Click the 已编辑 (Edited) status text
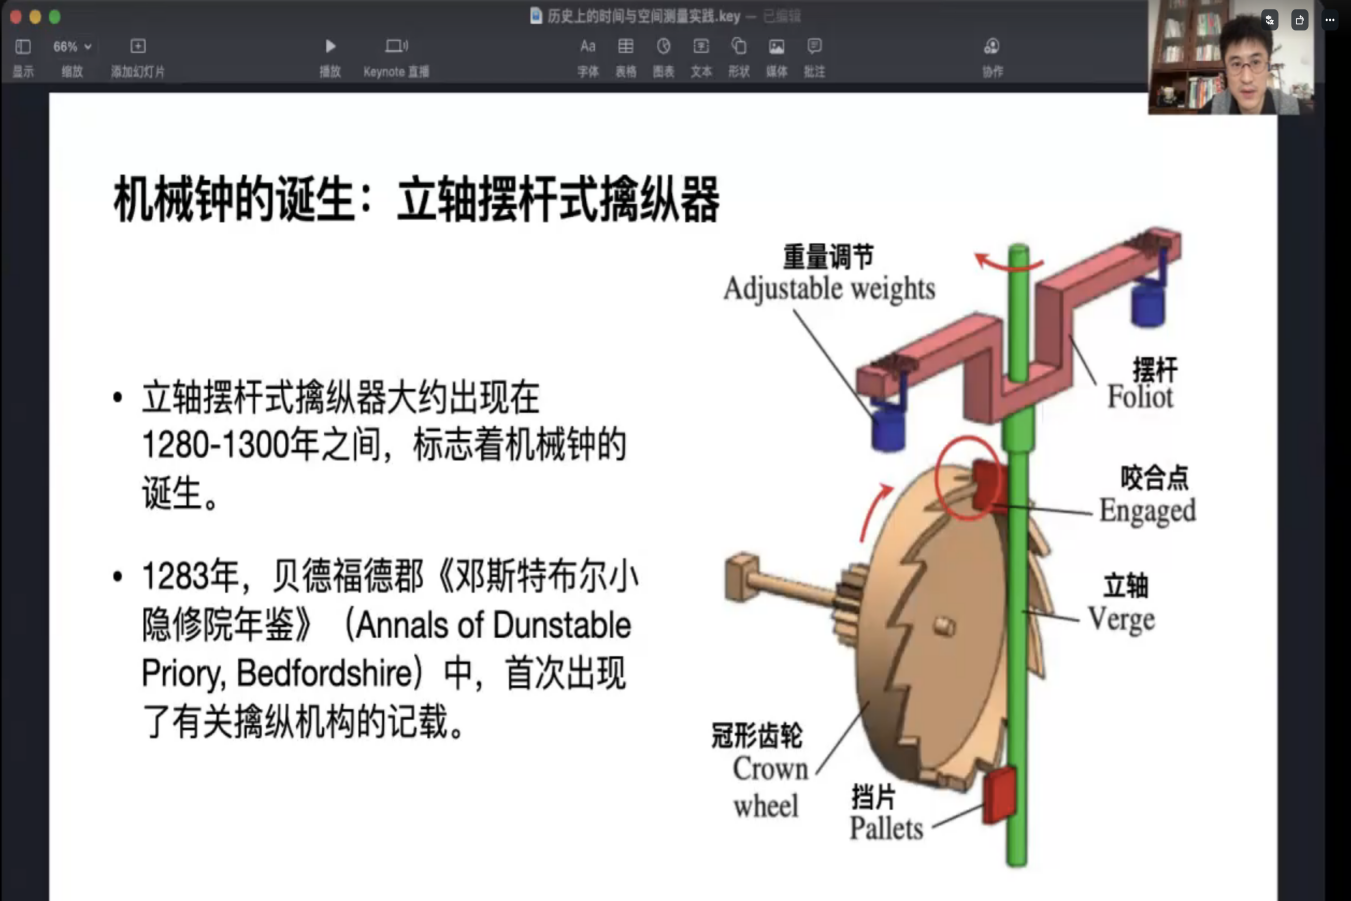Viewport: 1351px width, 901px height. 781,16
